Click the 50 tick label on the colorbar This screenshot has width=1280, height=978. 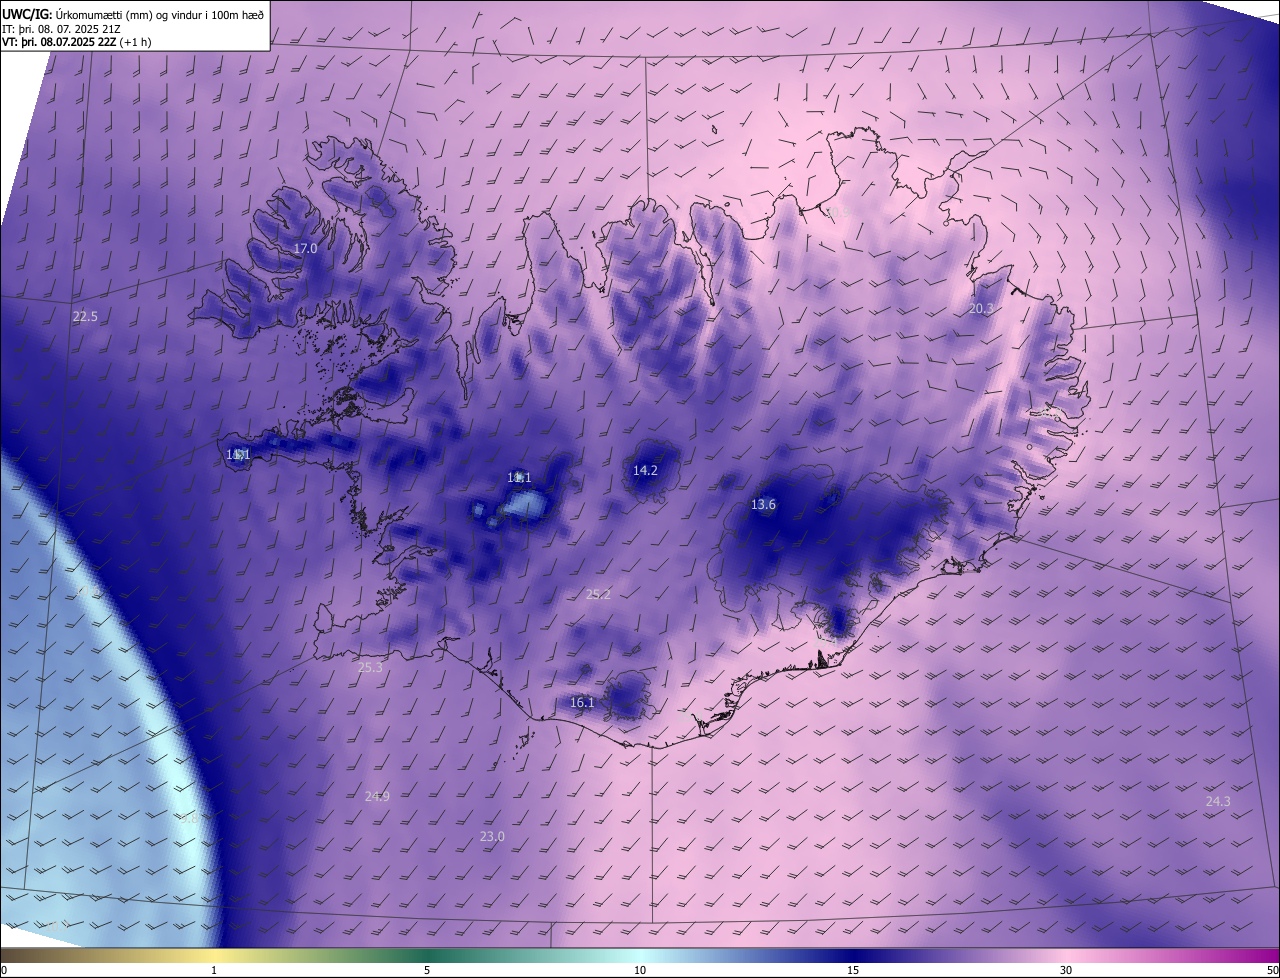1272,971
